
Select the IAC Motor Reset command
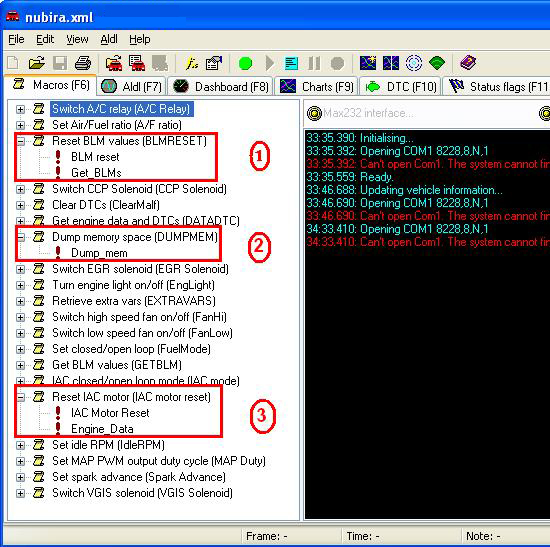click(110, 413)
